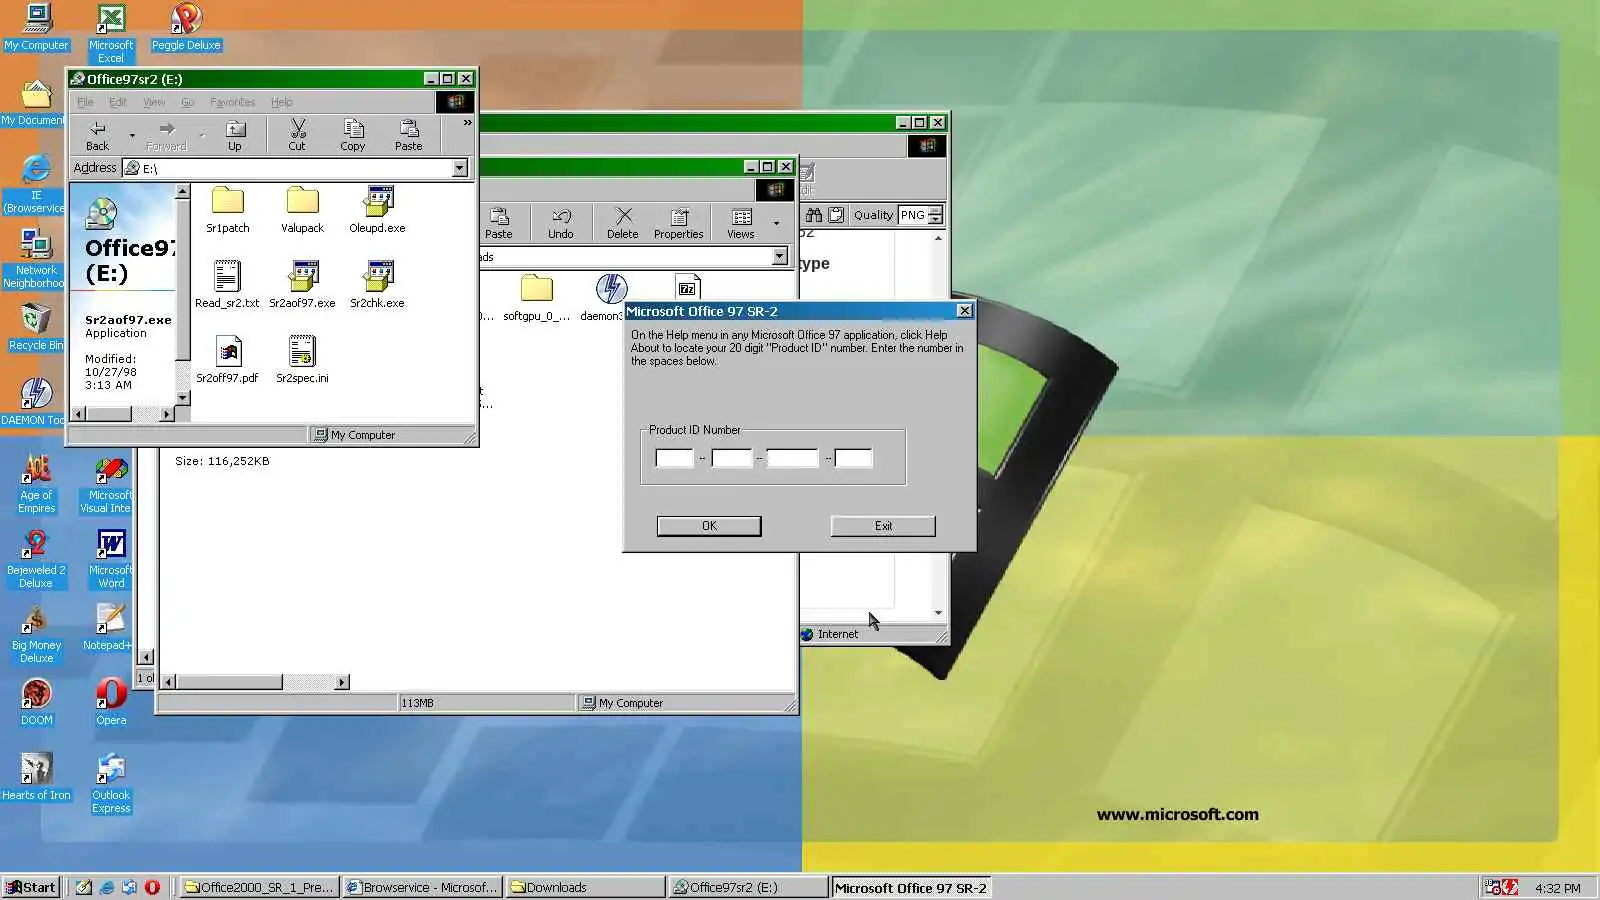Click Paste in the Office97sr2 toolbar
1600x900 pixels.
[408, 135]
